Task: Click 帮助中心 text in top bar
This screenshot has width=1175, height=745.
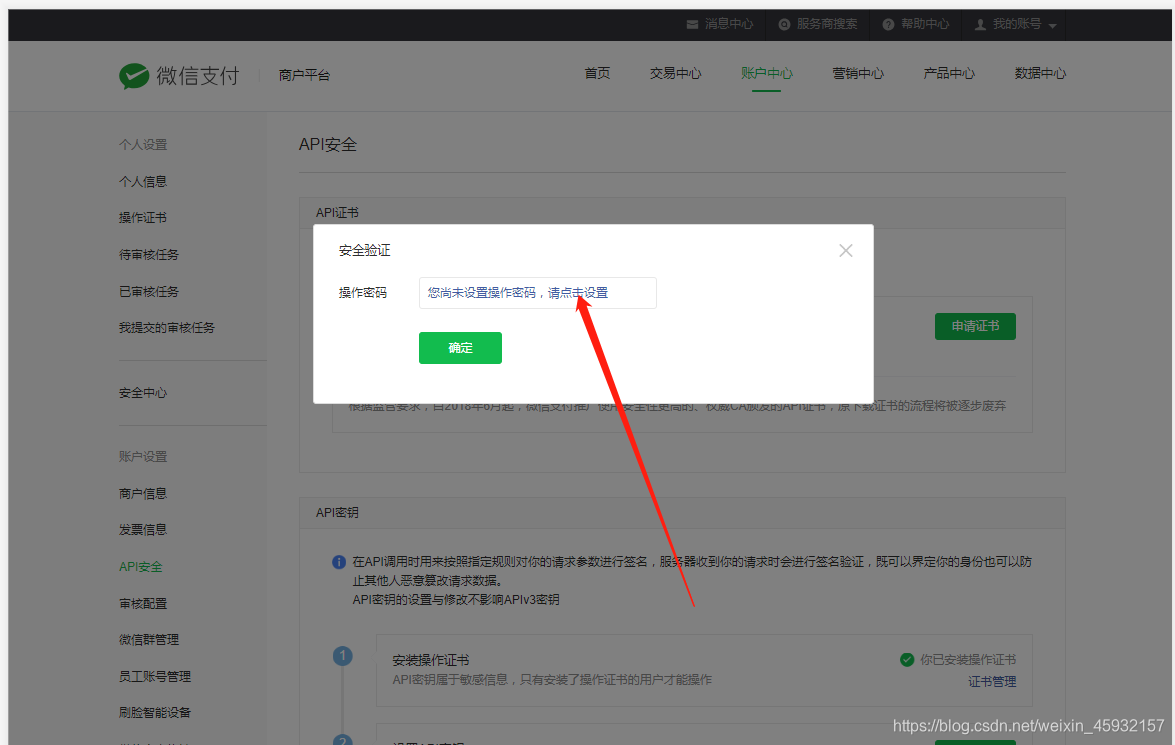Action: 925,24
